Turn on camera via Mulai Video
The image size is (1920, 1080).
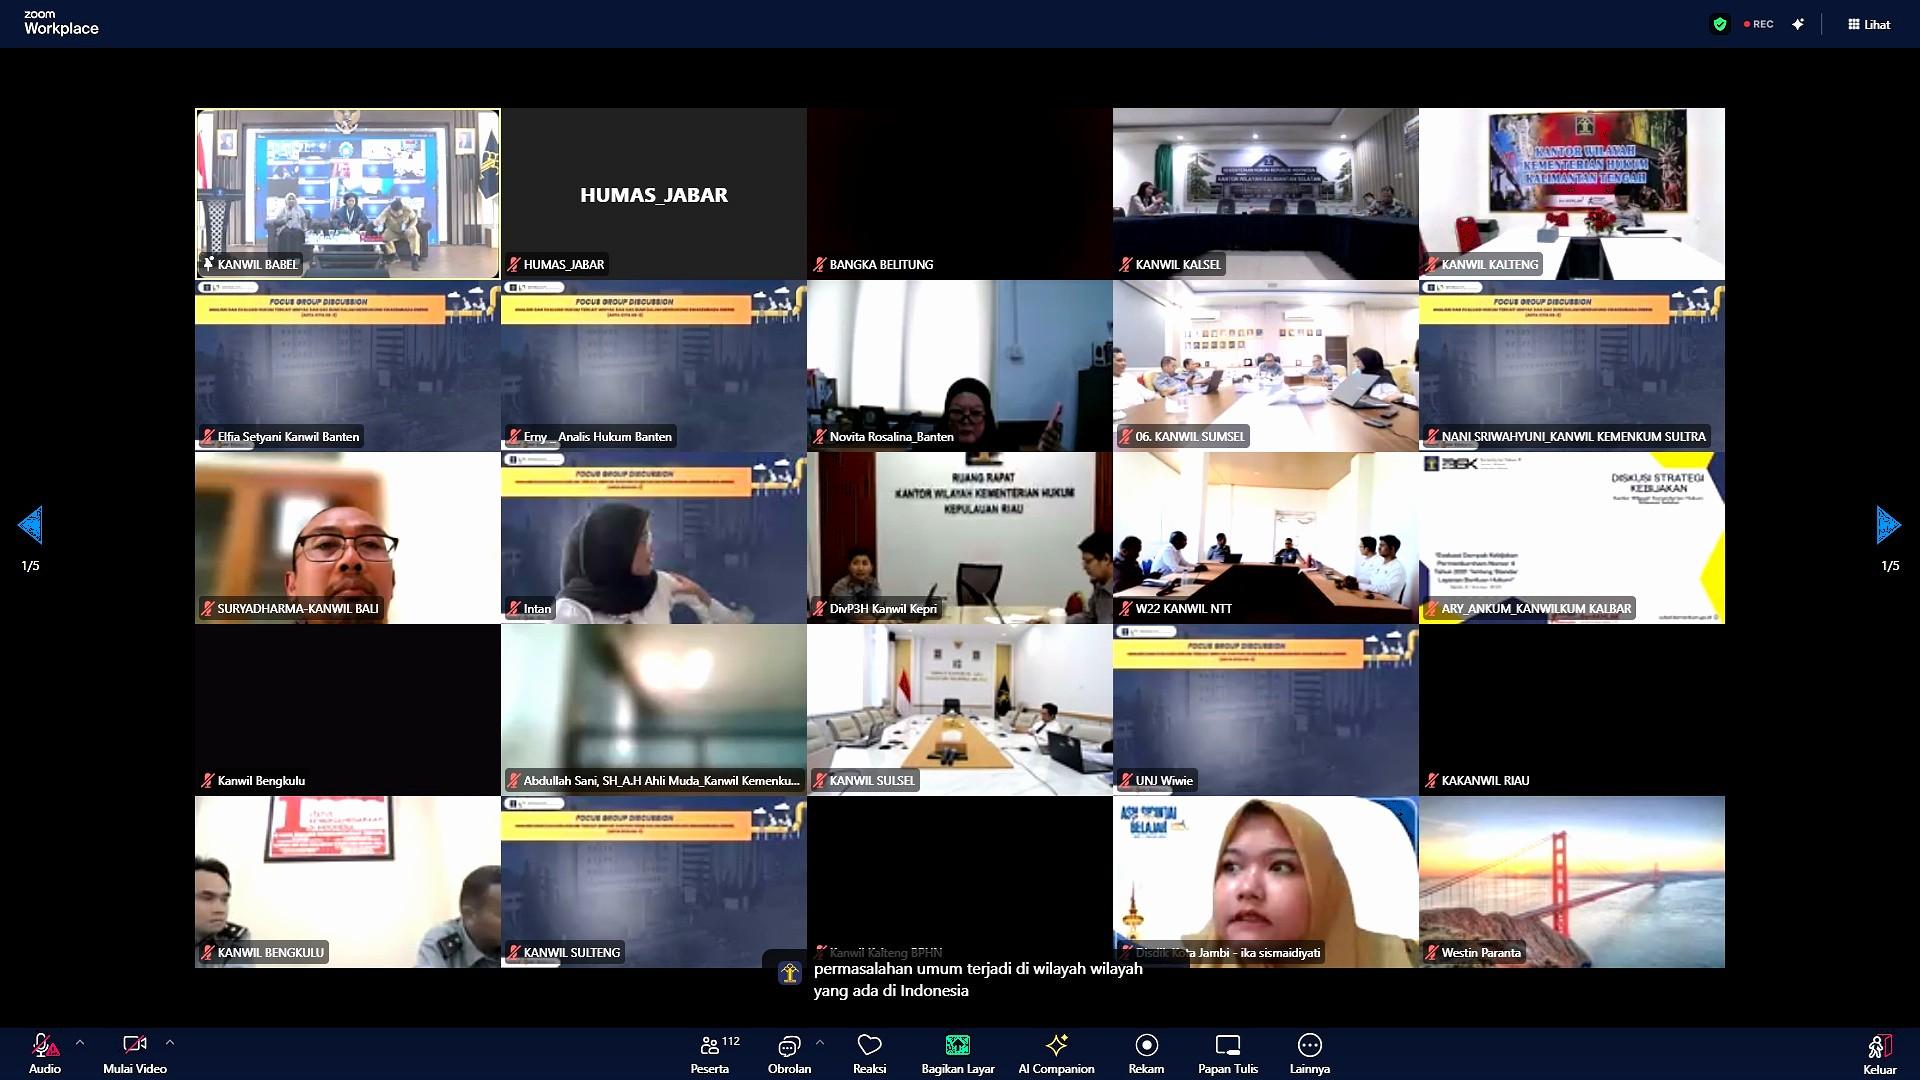click(x=134, y=1052)
